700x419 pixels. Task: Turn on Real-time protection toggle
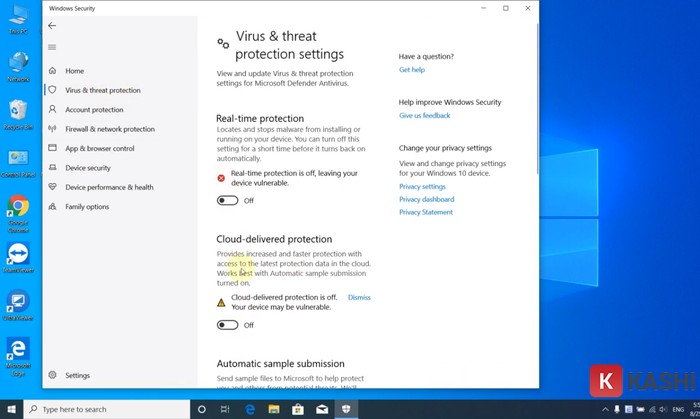[x=227, y=201]
